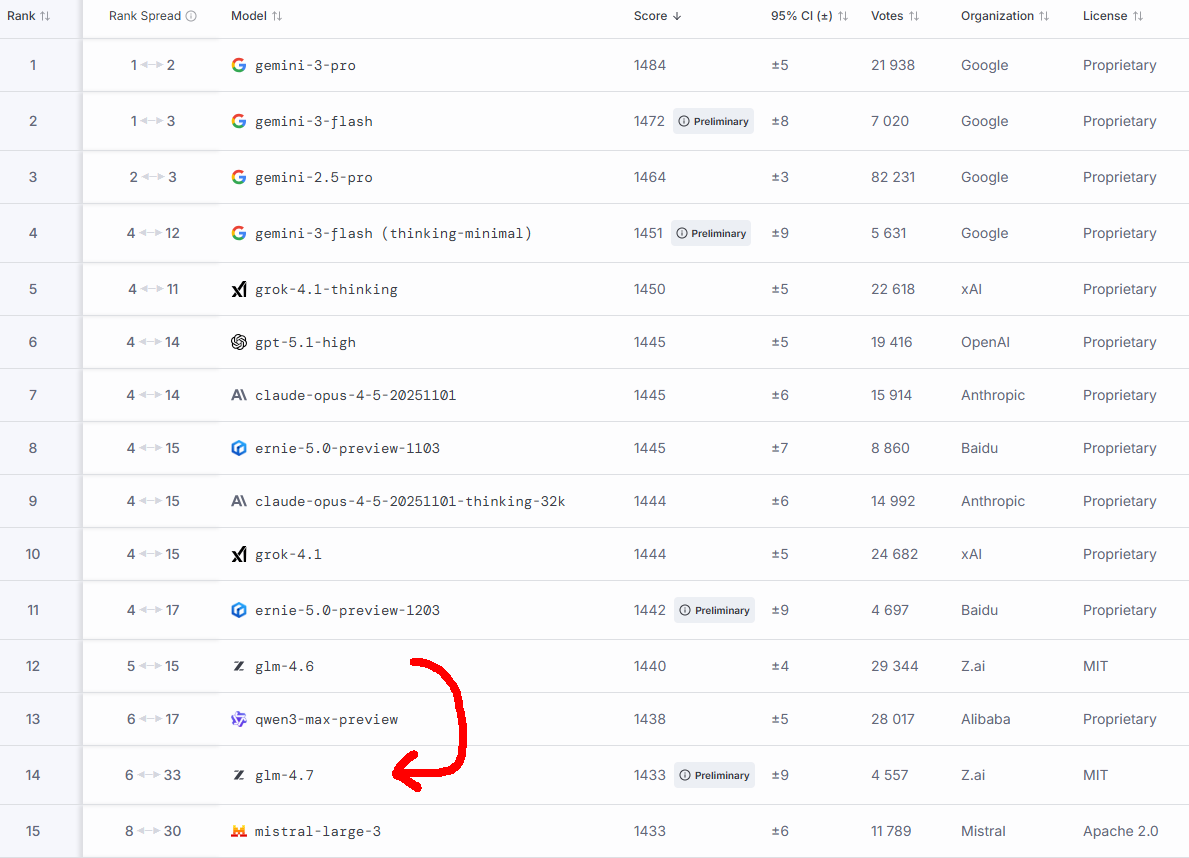Select the votes value 82 231
The image size is (1189, 858).
pyautogui.click(x=893, y=177)
